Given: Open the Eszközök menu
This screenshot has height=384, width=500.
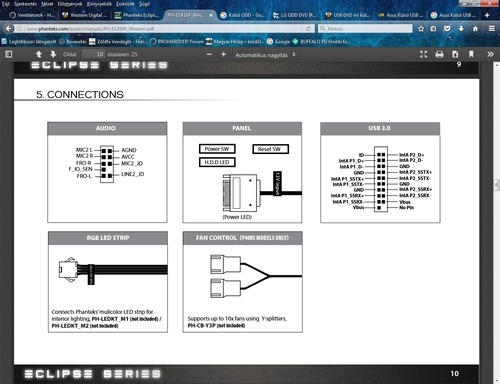Looking at the screenshot, I should (125, 4).
